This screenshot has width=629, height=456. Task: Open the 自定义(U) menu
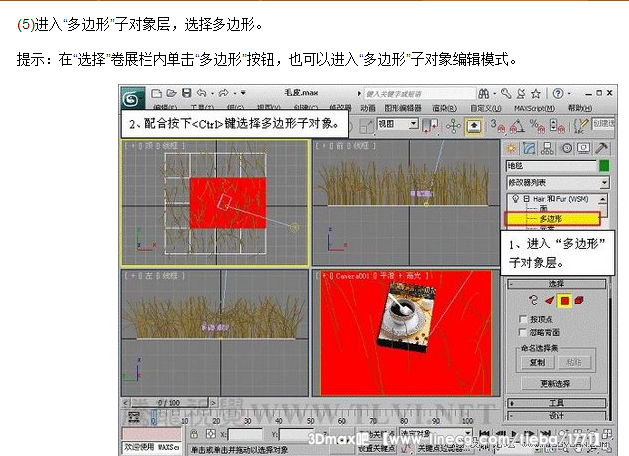click(x=486, y=108)
